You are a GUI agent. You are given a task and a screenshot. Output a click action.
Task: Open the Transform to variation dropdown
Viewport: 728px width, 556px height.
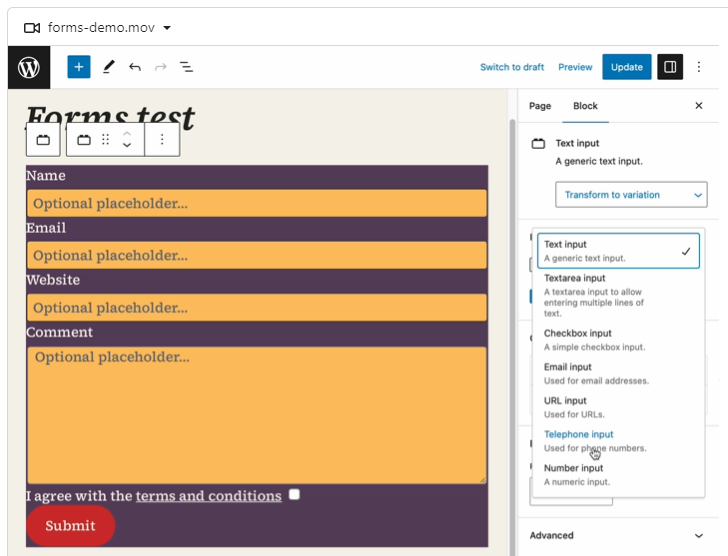pos(631,195)
